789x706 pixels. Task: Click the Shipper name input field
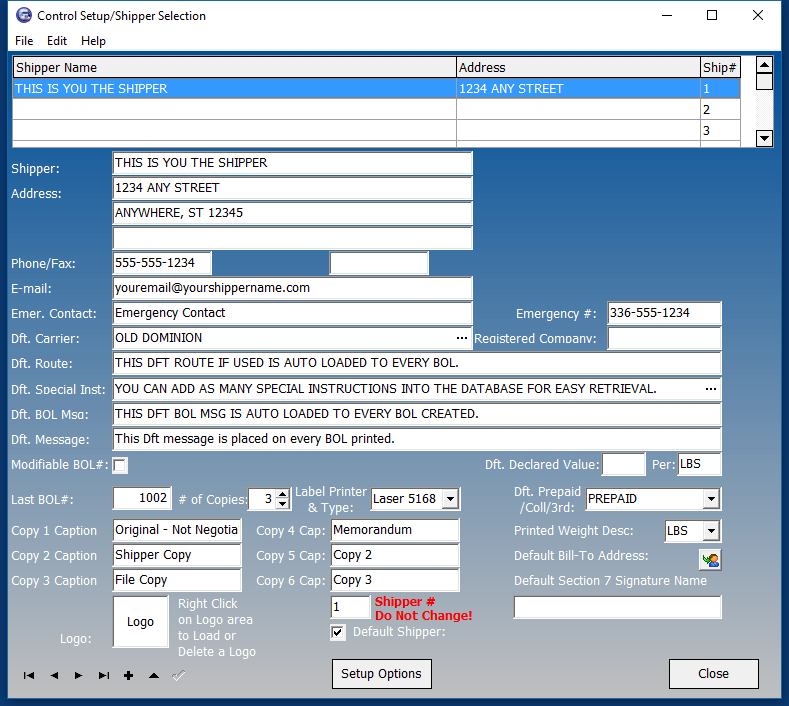pos(292,163)
